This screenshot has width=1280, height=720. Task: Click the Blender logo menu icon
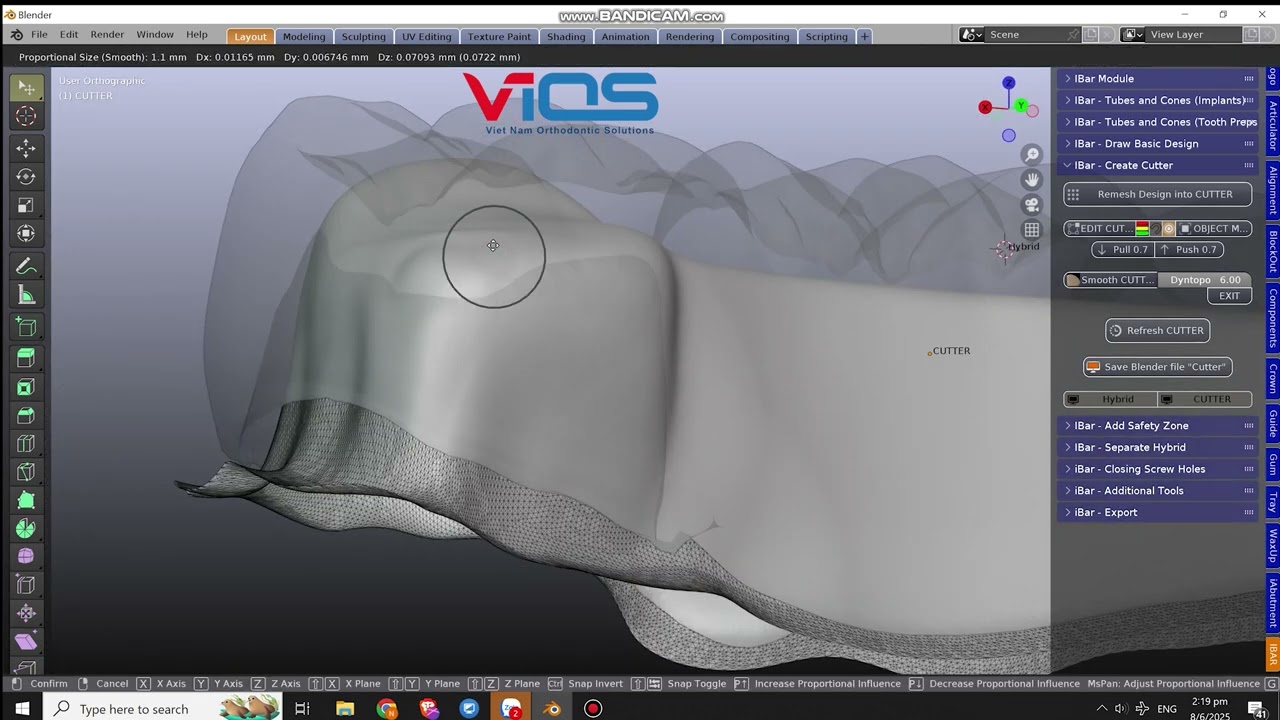point(16,35)
